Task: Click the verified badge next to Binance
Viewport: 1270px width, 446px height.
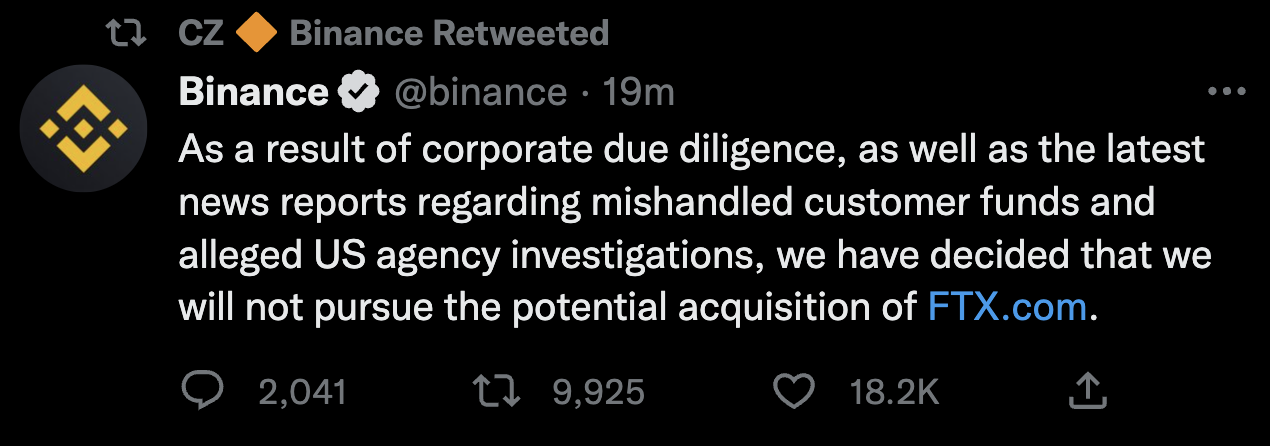Action: coord(358,93)
